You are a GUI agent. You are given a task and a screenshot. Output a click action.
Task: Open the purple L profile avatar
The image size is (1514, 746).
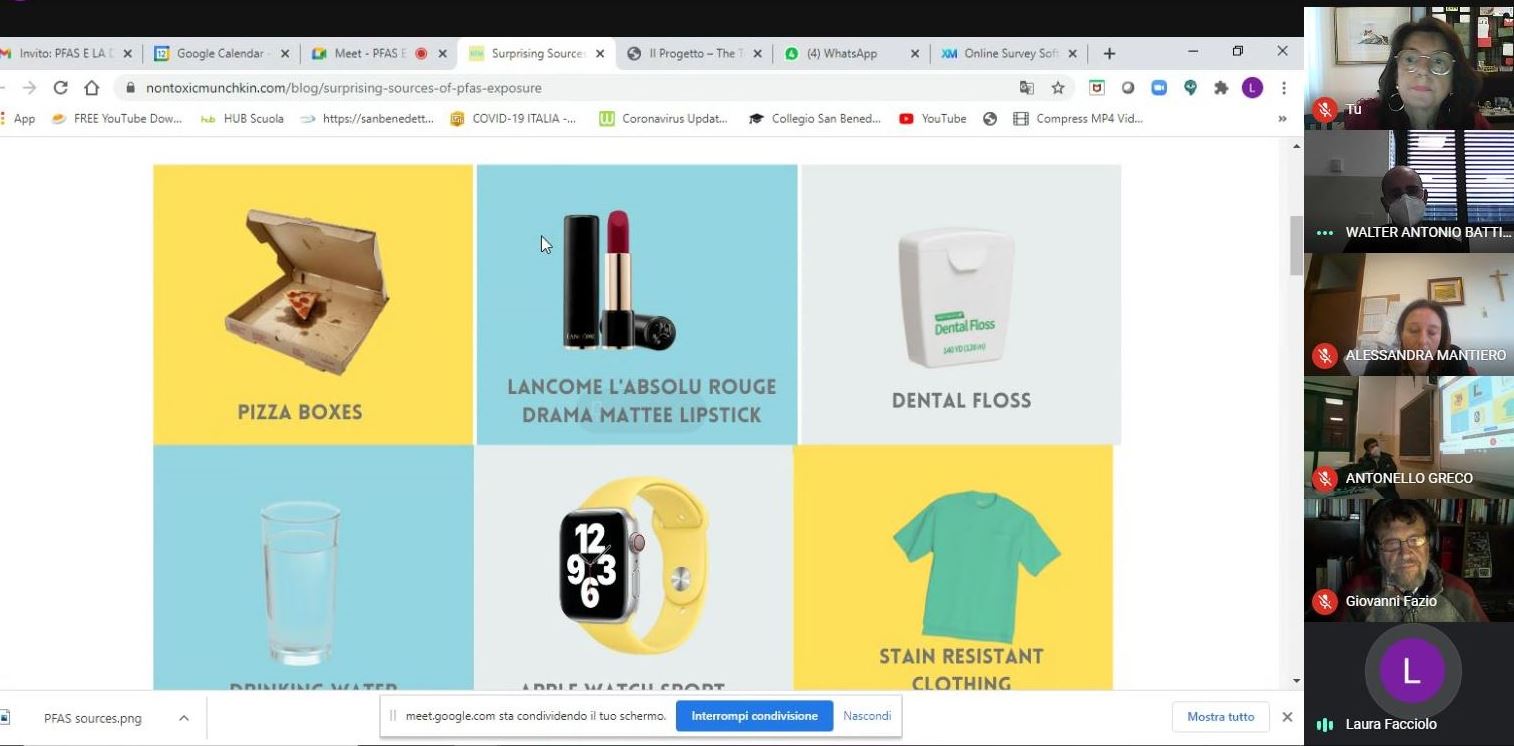click(1252, 88)
